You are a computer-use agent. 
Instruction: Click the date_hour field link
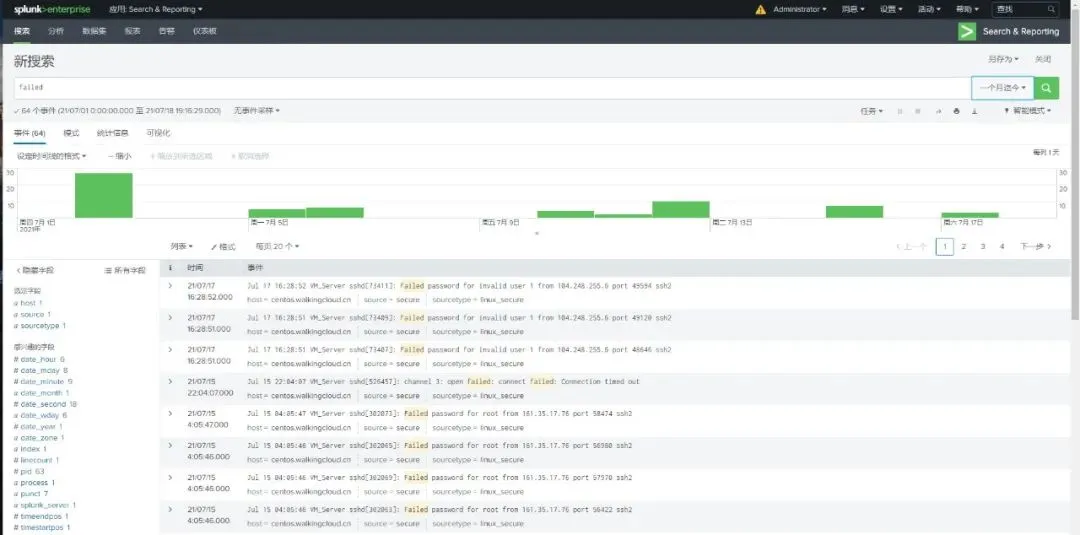pos(38,359)
